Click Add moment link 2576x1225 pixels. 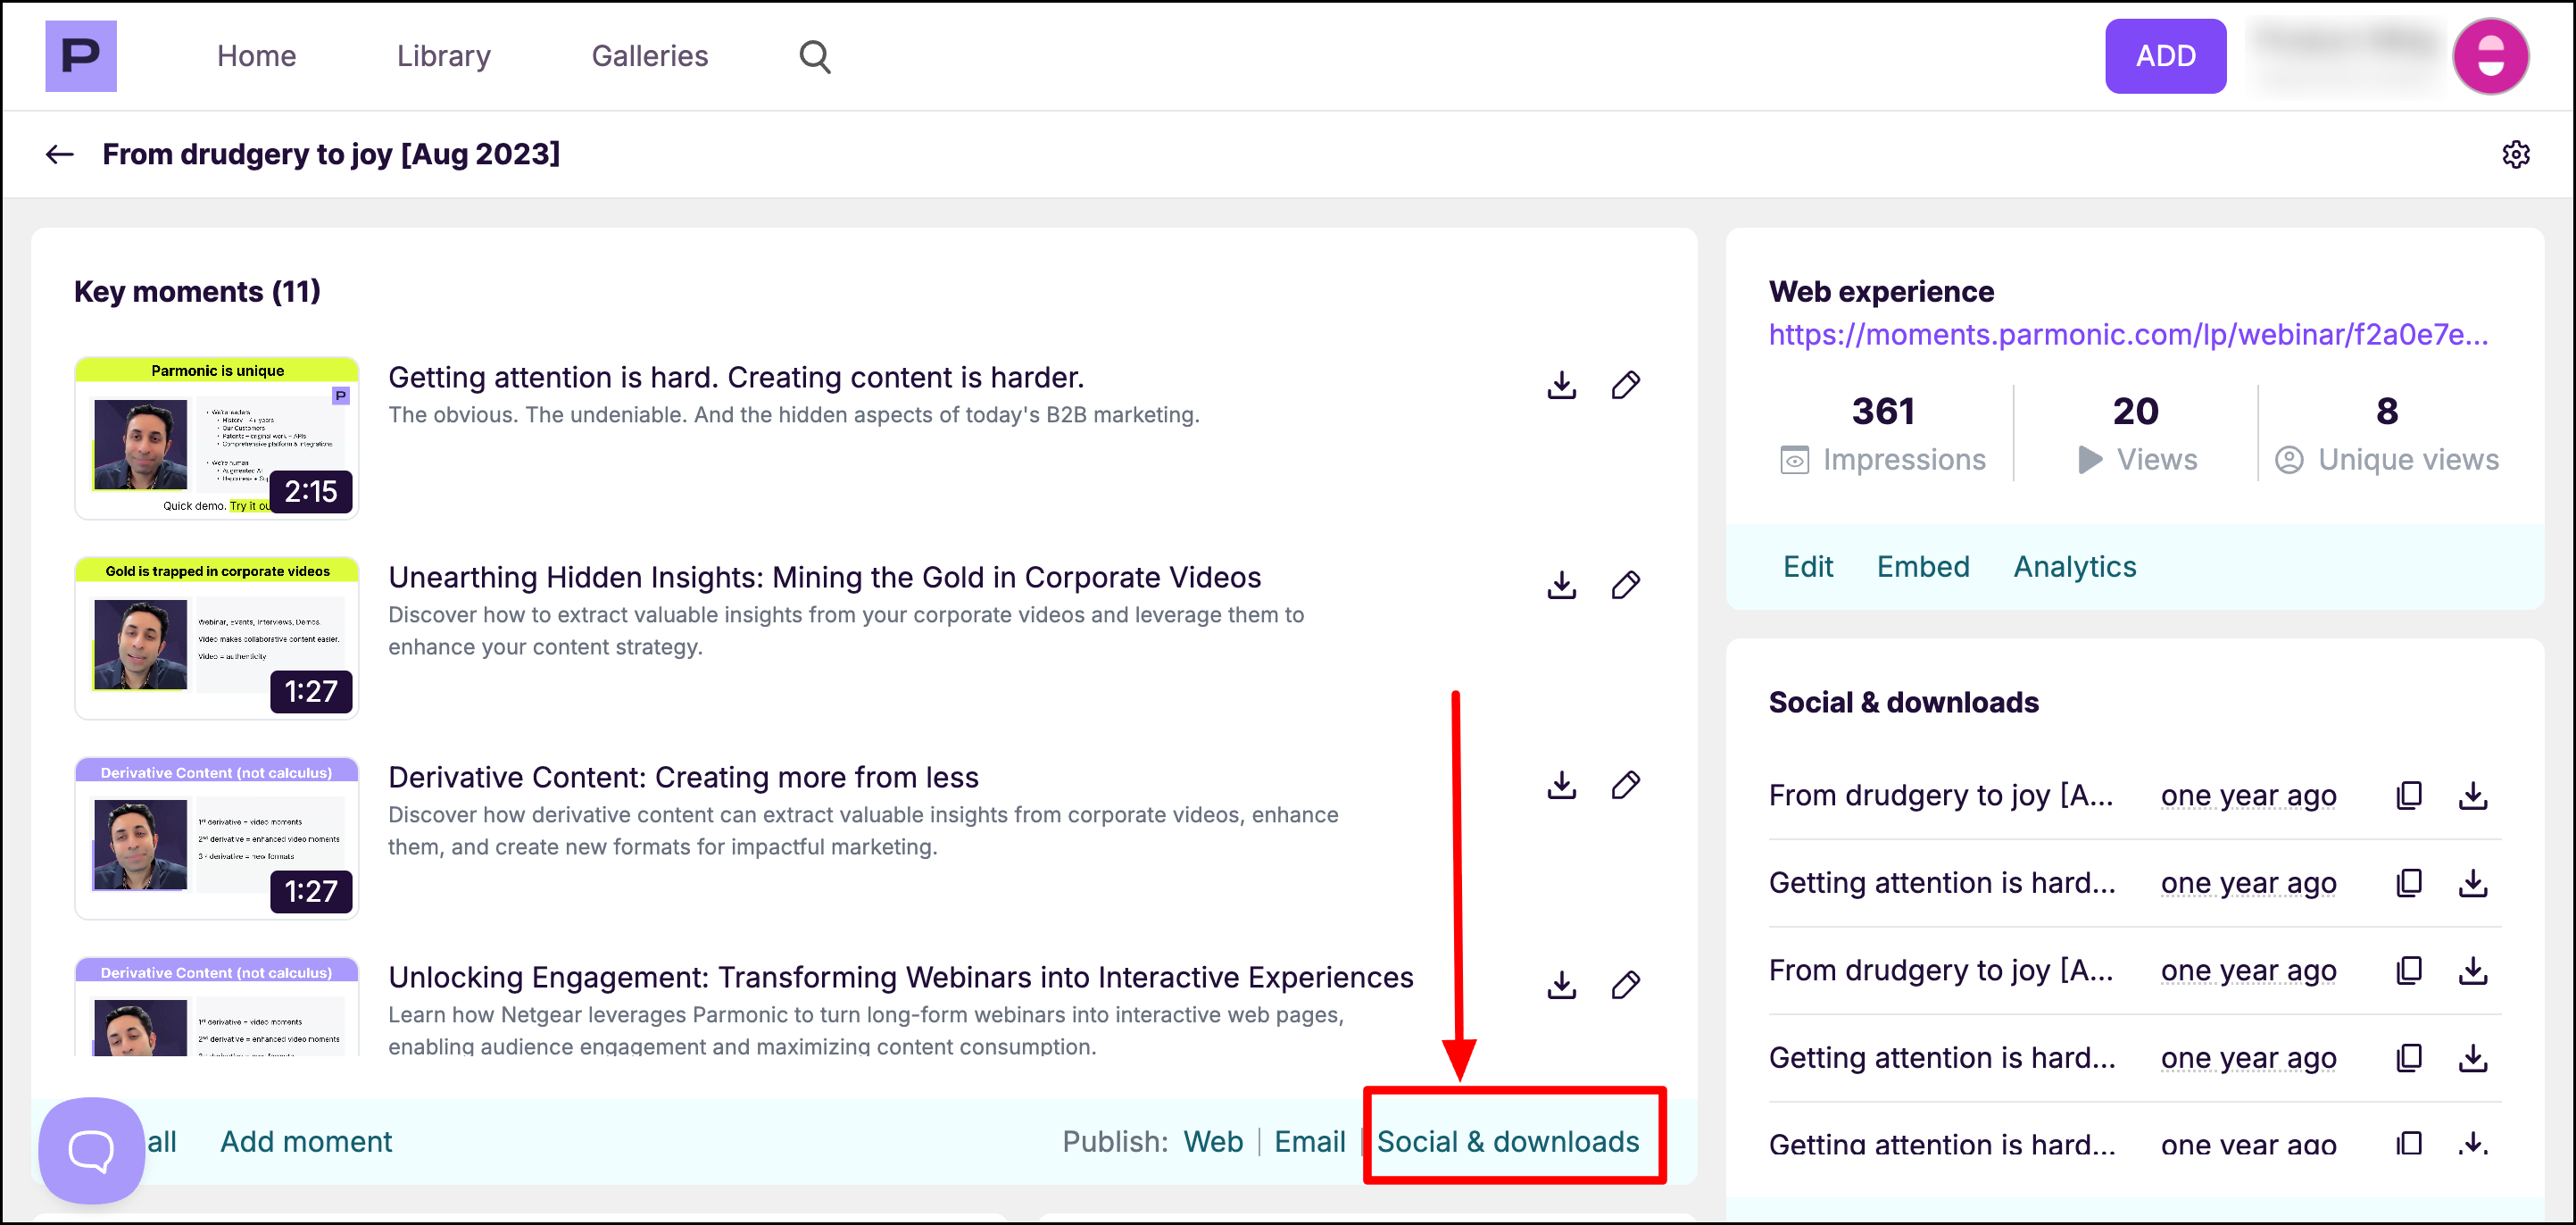(306, 1142)
